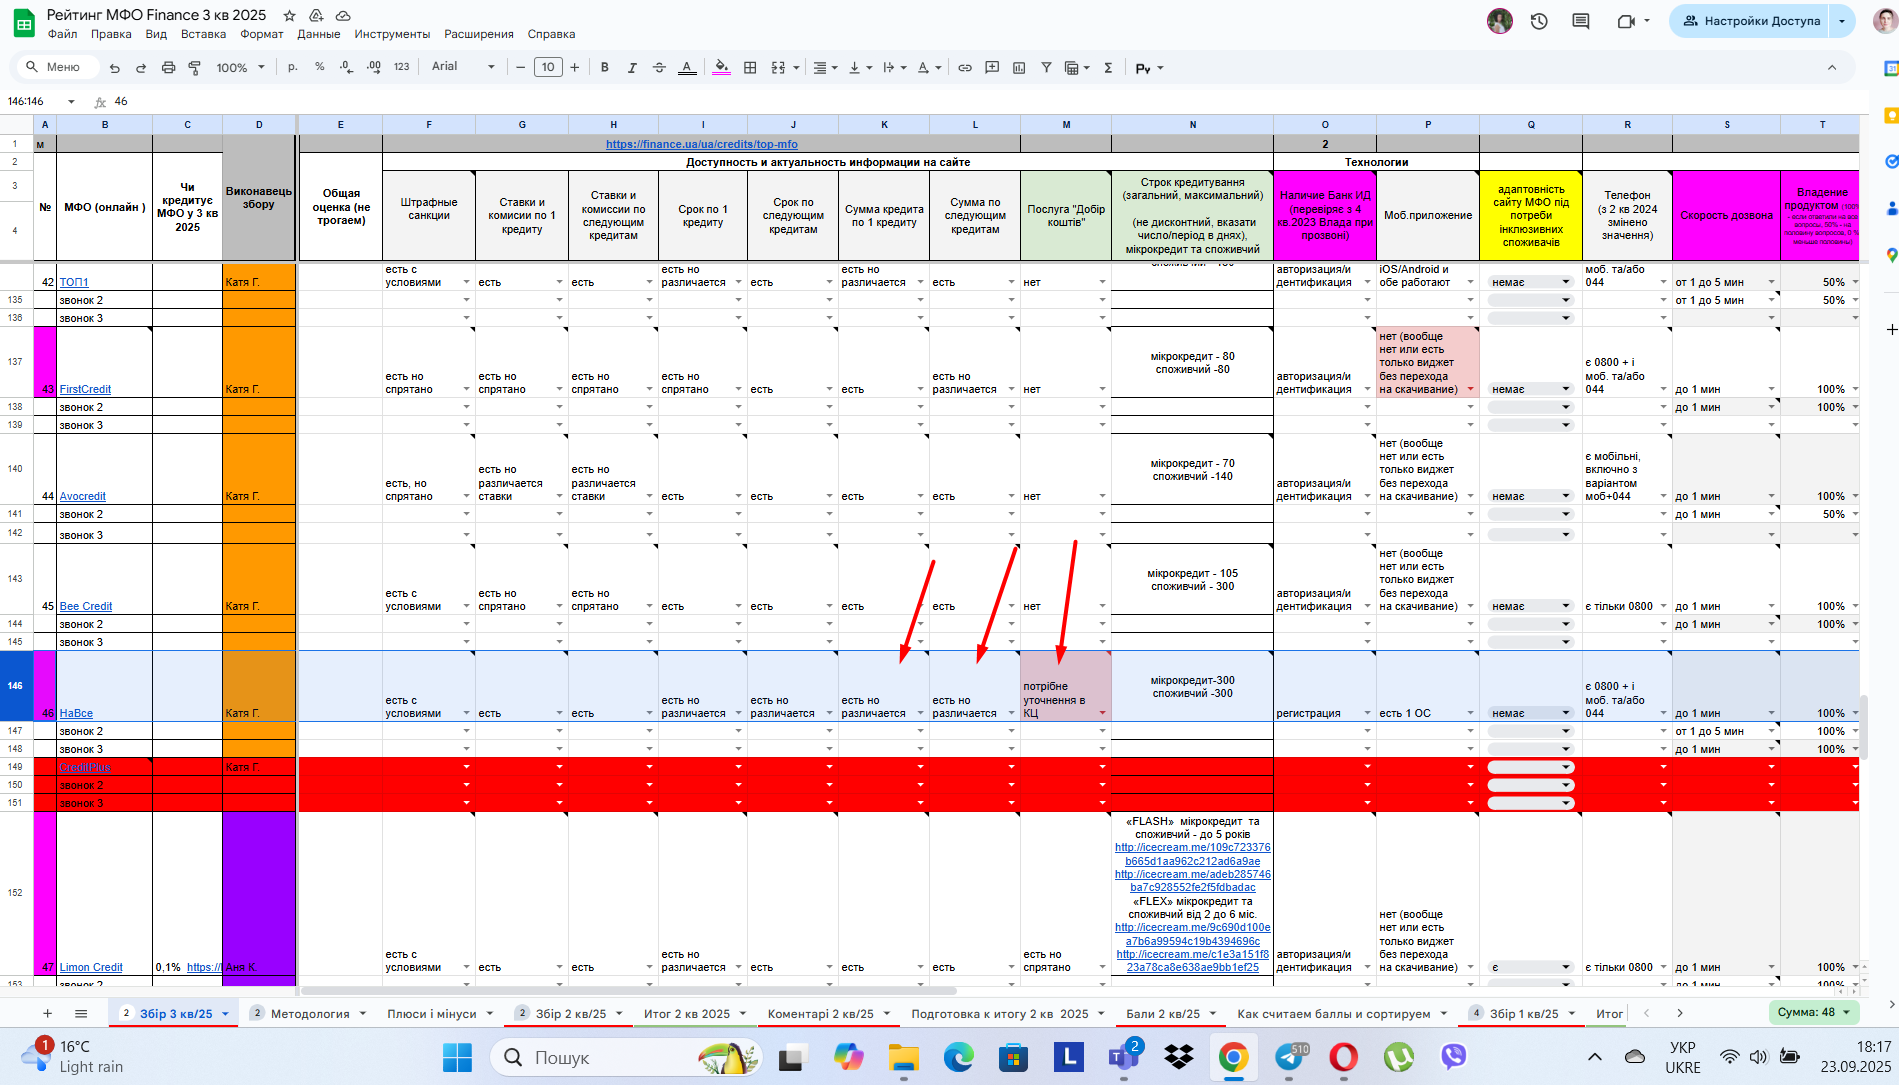Open the FirstCredit hyperlink

[85, 389]
